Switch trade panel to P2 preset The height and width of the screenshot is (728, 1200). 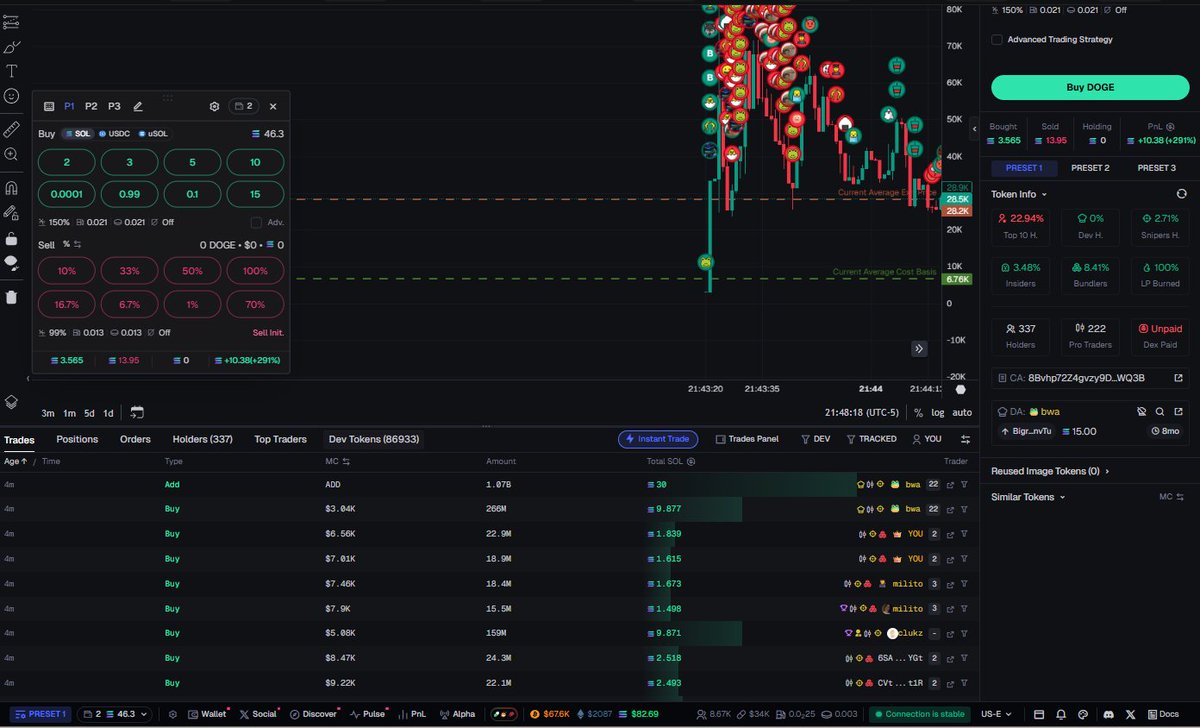pyautogui.click(x=91, y=106)
